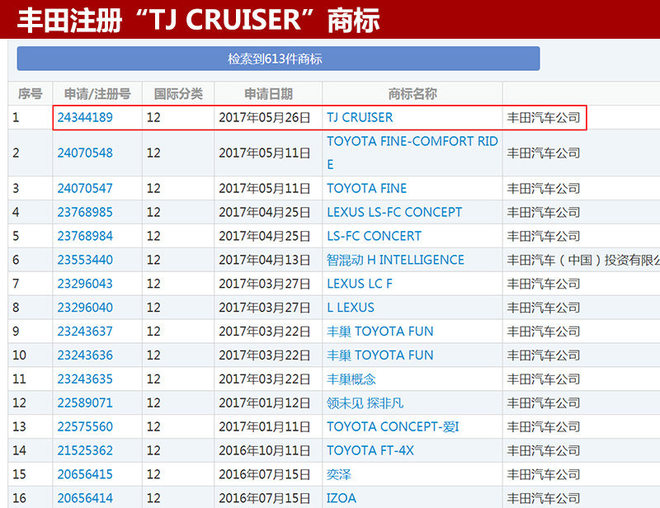Open LEXUS LS-FC CONCEPT trademark link

pyautogui.click(x=394, y=212)
